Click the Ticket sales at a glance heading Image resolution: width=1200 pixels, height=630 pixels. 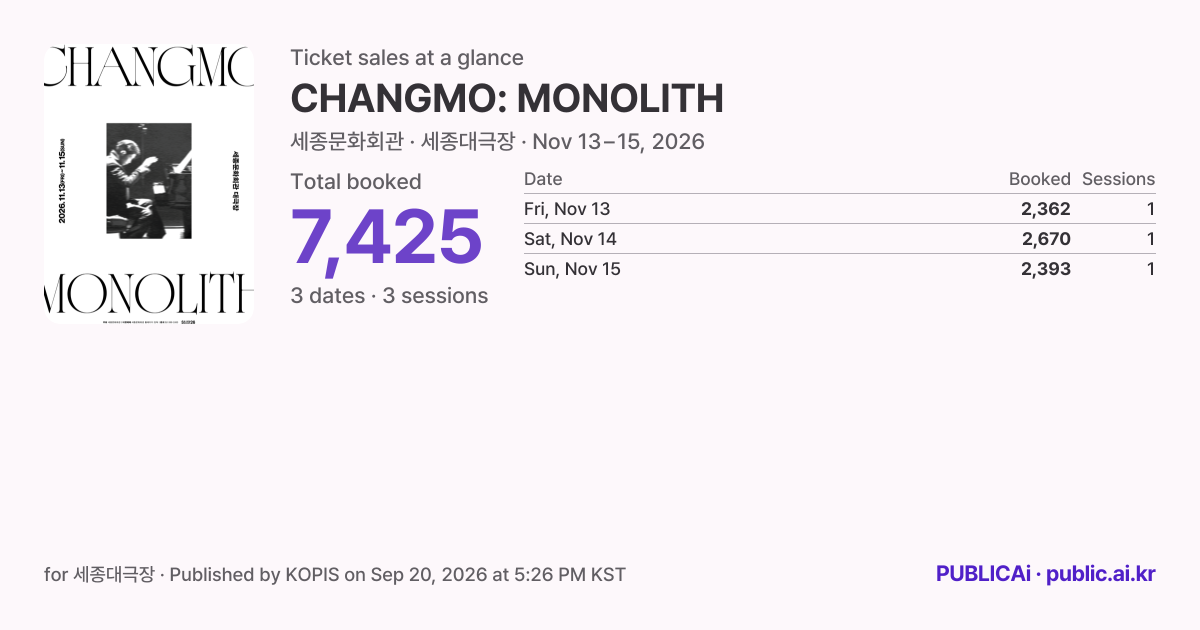407,58
